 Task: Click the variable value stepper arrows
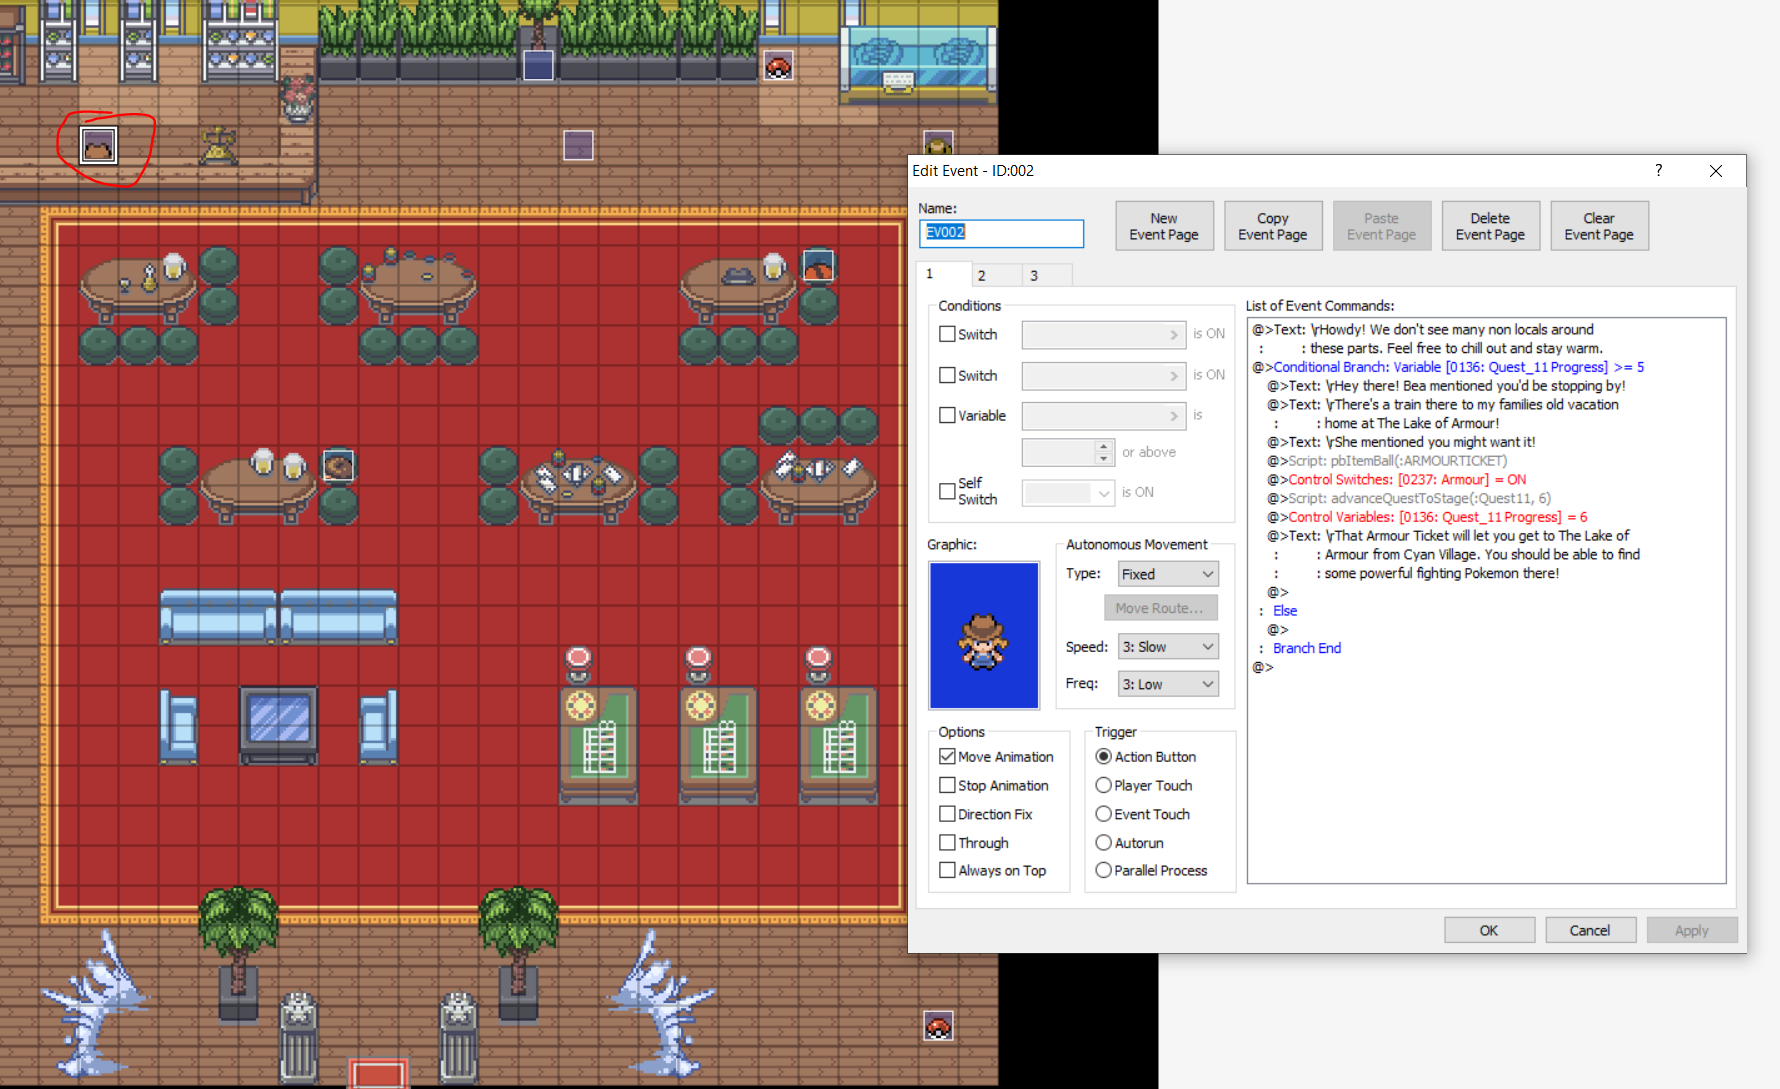(x=1103, y=453)
